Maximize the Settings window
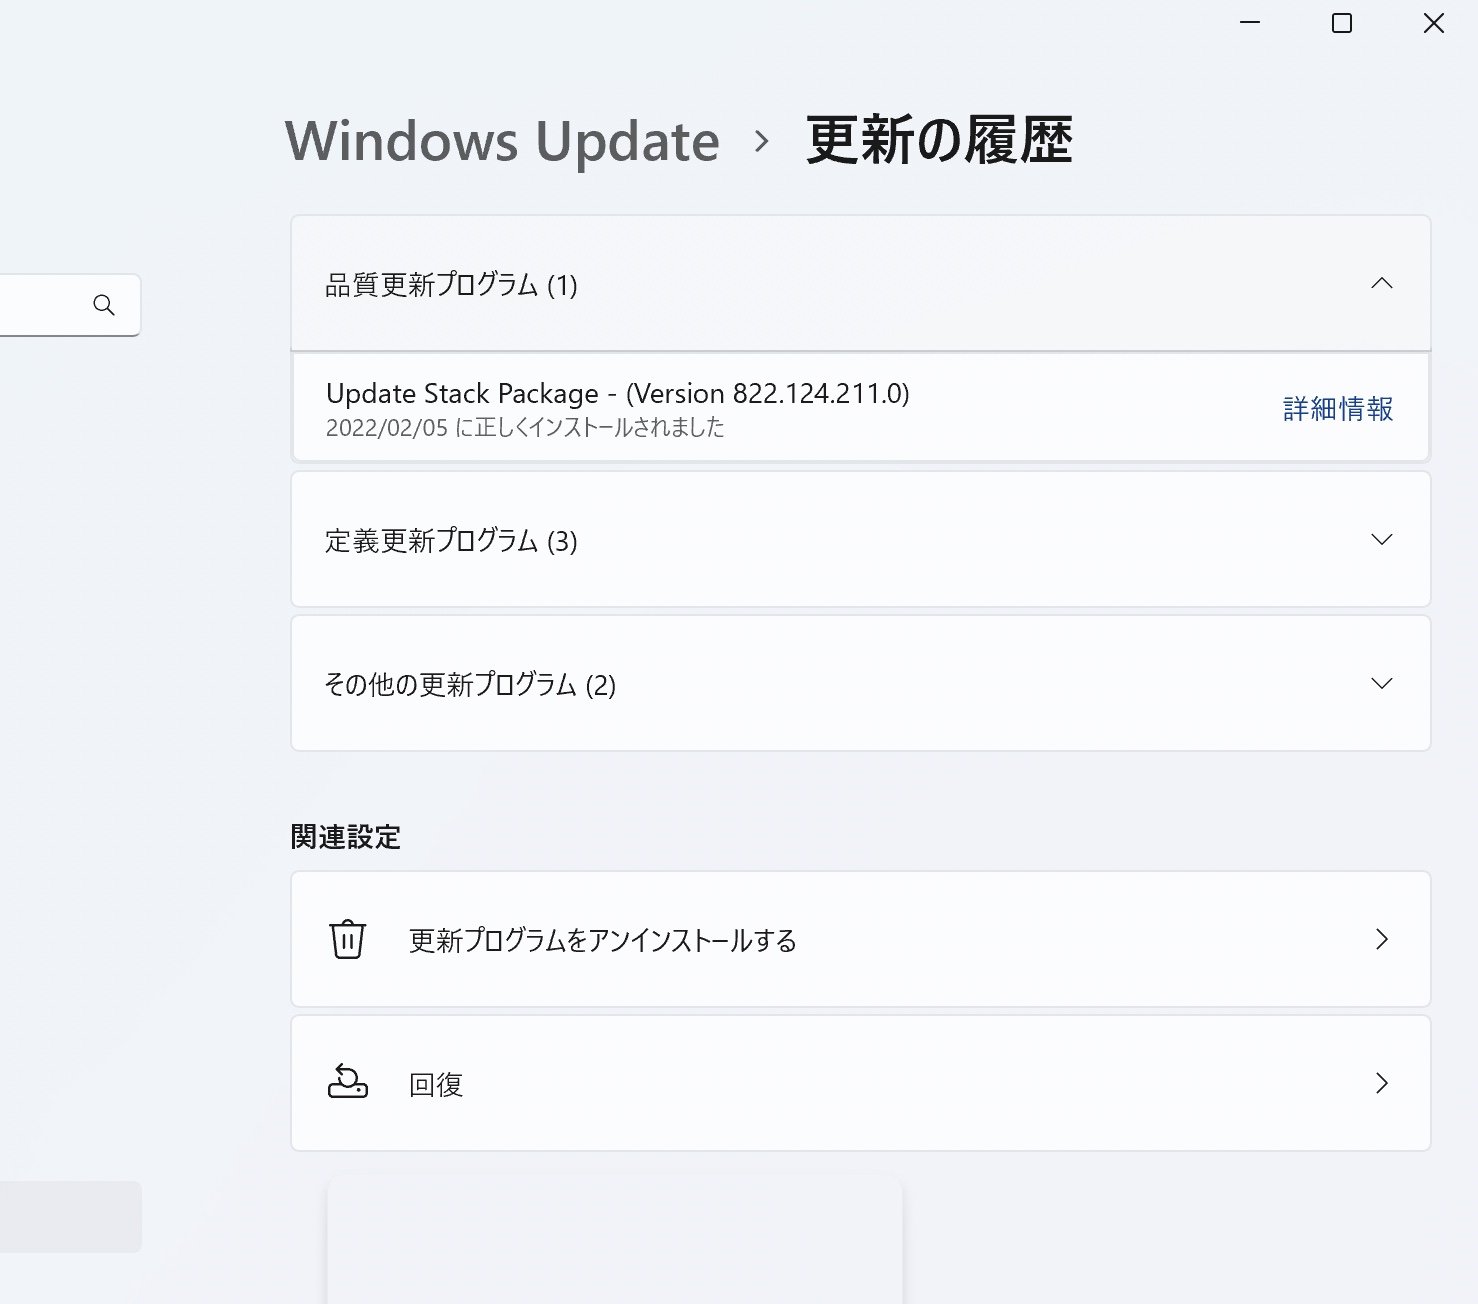Image resolution: width=1478 pixels, height=1304 pixels. (x=1342, y=23)
